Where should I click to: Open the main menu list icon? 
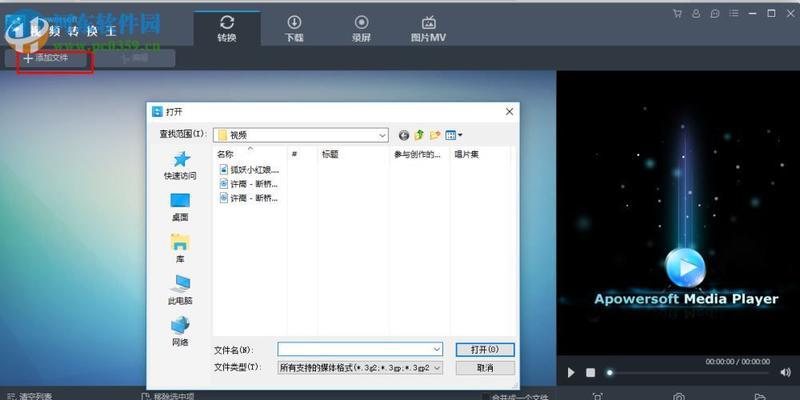tap(734, 14)
